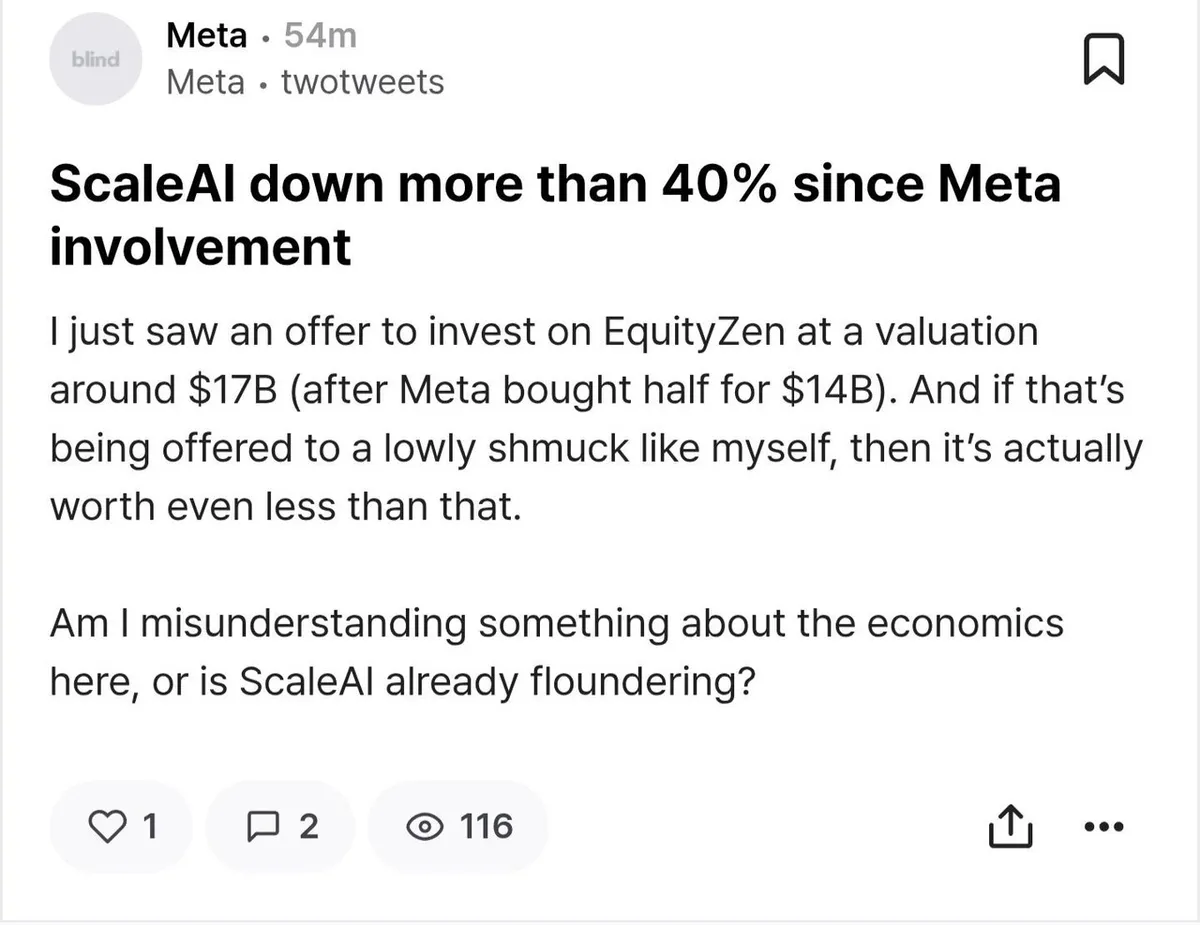Click the "Am I misunderstanding" paragraph
The height and width of the screenshot is (925, 1200).
[555, 652]
